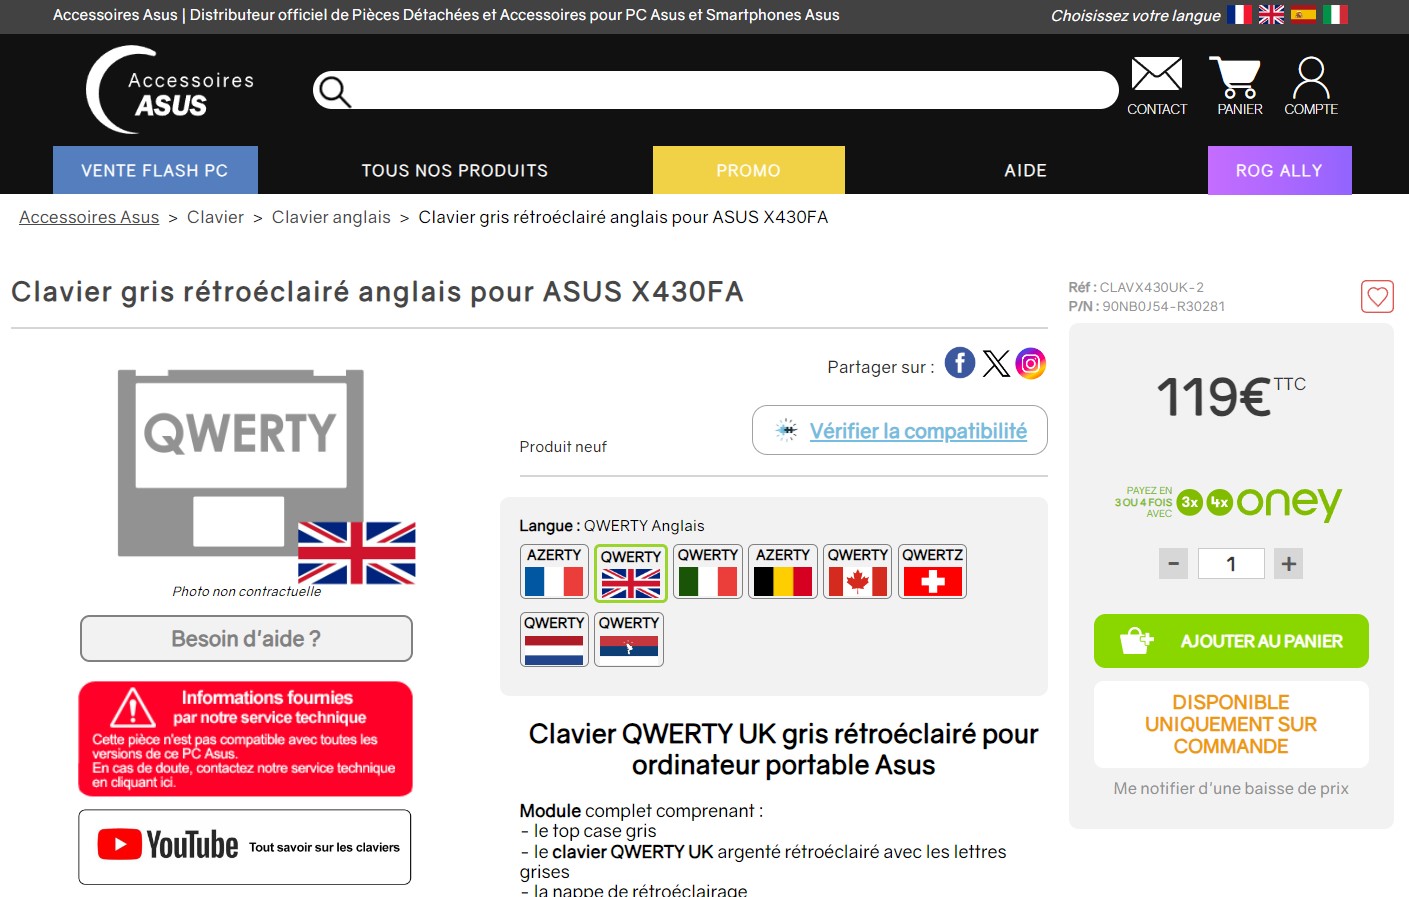1409x897 pixels.
Task: Click the red warning triangle icon
Action: tap(132, 707)
